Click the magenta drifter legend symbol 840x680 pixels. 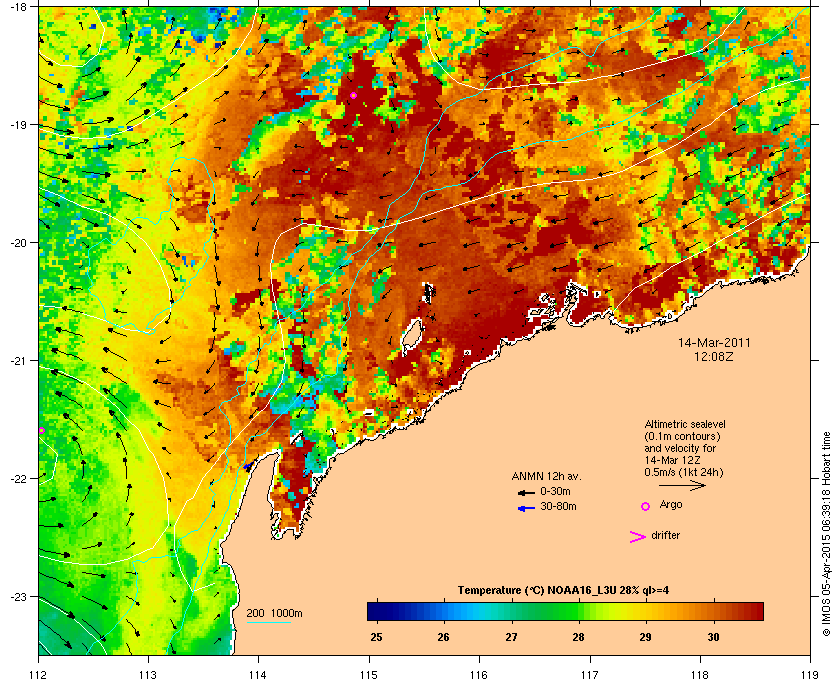click(638, 537)
